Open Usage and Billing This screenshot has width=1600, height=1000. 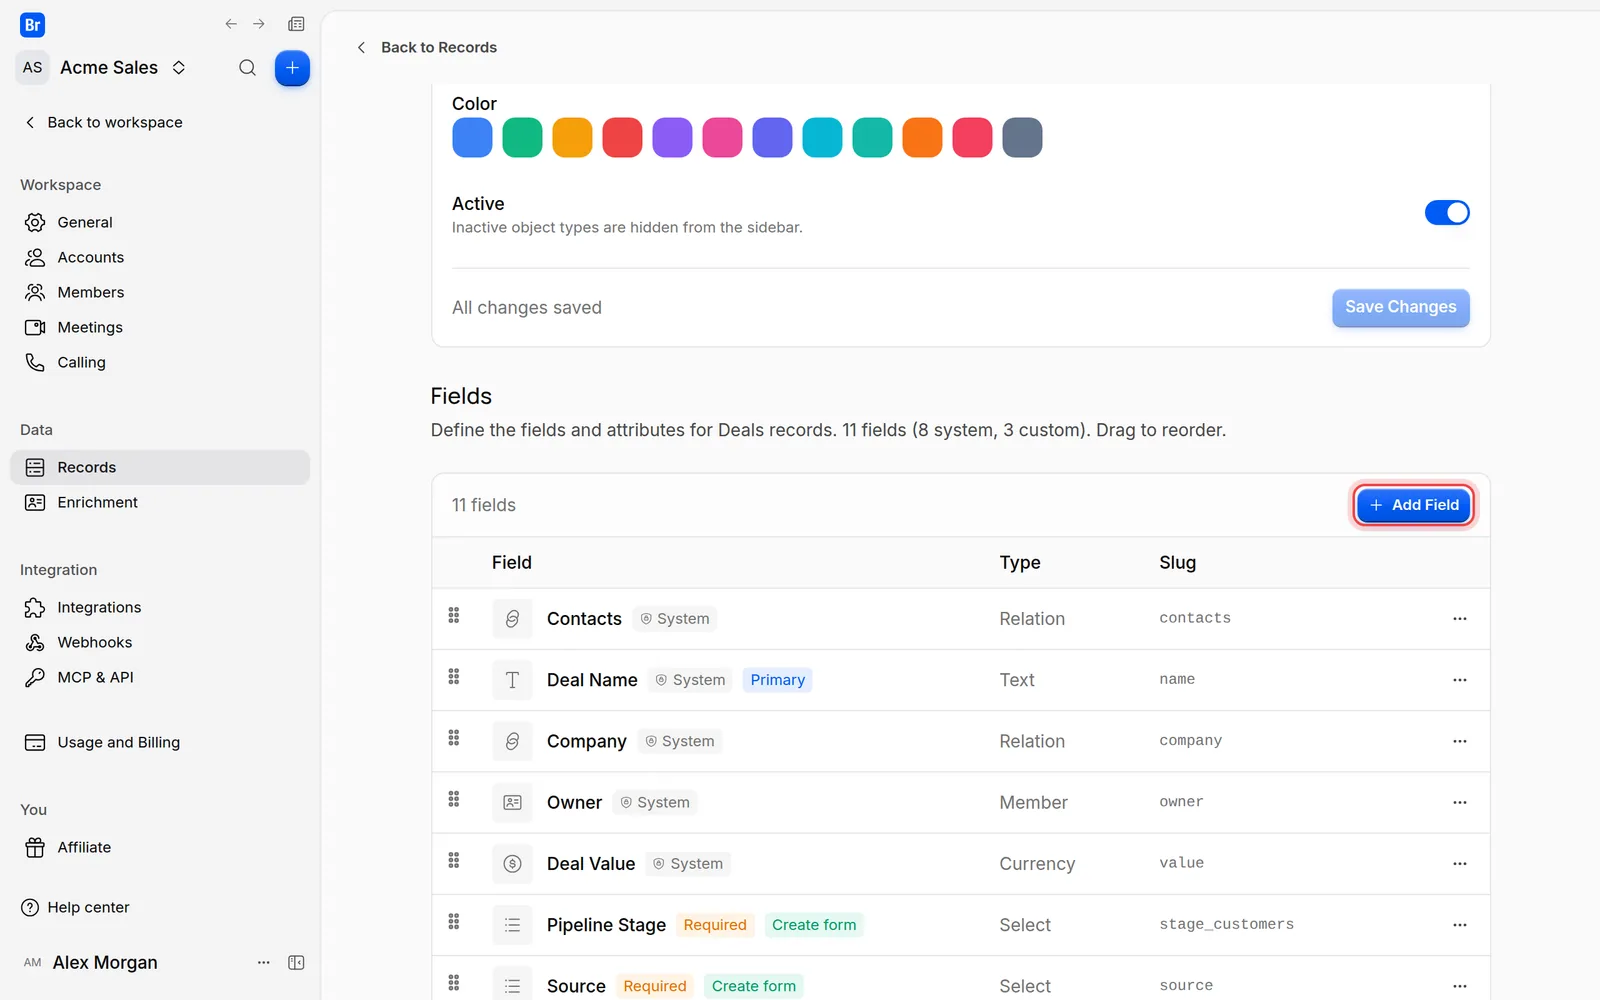[x=160, y=742]
